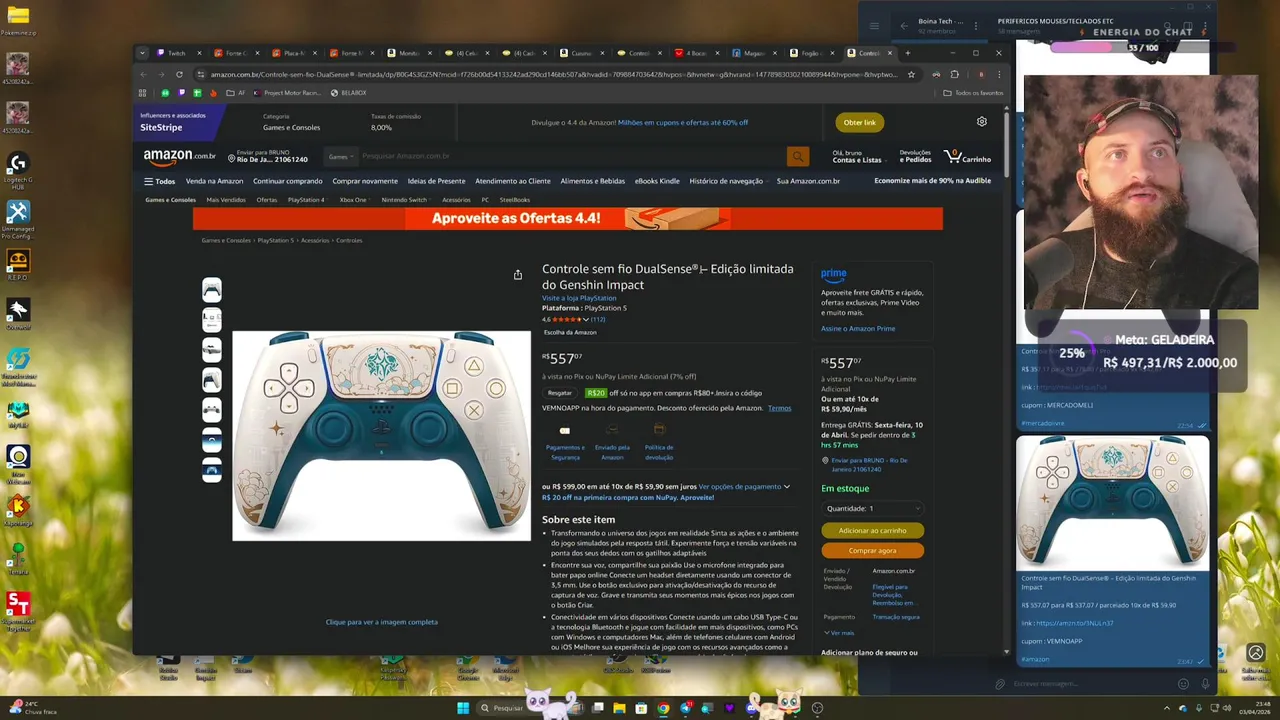The height and width of the screenshot is (720, 1280).
Task: Open Chrome from the taskbar
Action: pos(663,708)
